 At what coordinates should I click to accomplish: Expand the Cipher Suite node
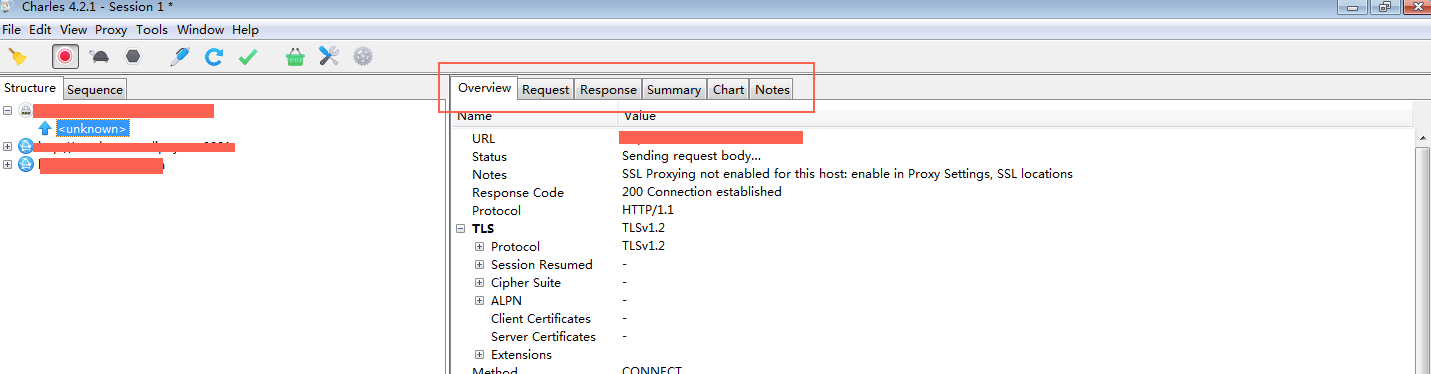tap(480, 283)
